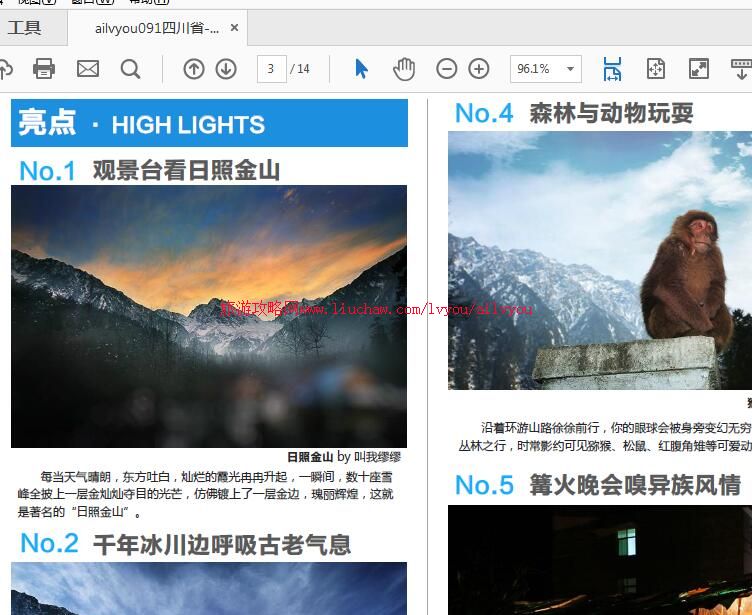Open the cut-off tool icon at the toolbar's right edge
This screenshot has width=752, height=615.
[x=742, y=68]
